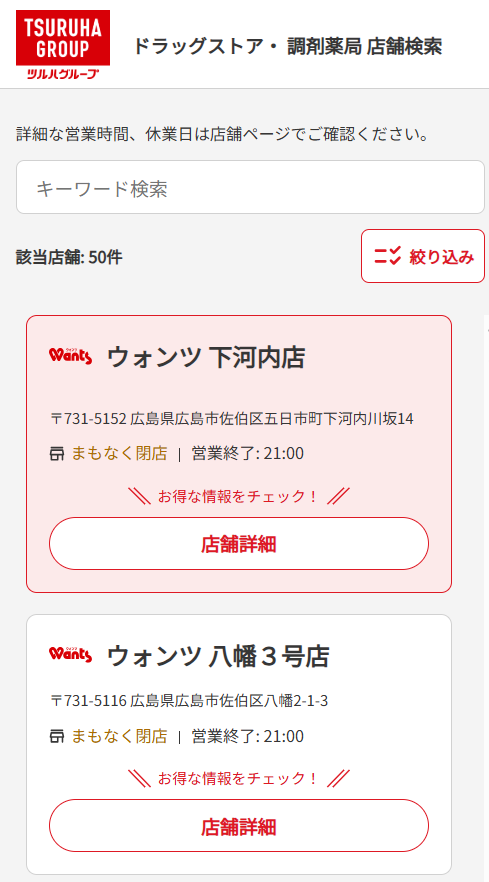Click the 該当店舗: 50件 result count
The height and width of the screenshot is (882, 489).
[69, 258]
